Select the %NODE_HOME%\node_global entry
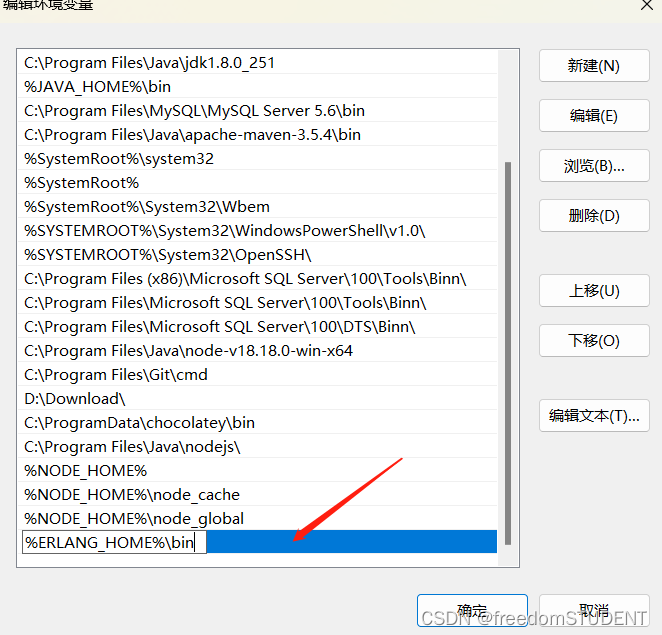Image resolution: width=662 pixels, height=635 pixels. [x=134, y=519]
